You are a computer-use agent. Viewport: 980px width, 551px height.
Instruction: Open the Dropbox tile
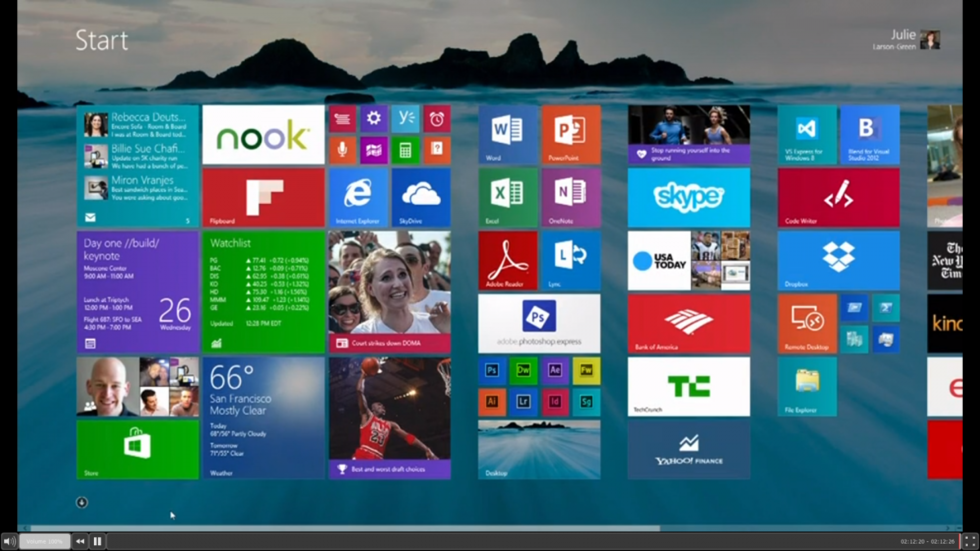[x=839, y=261]
